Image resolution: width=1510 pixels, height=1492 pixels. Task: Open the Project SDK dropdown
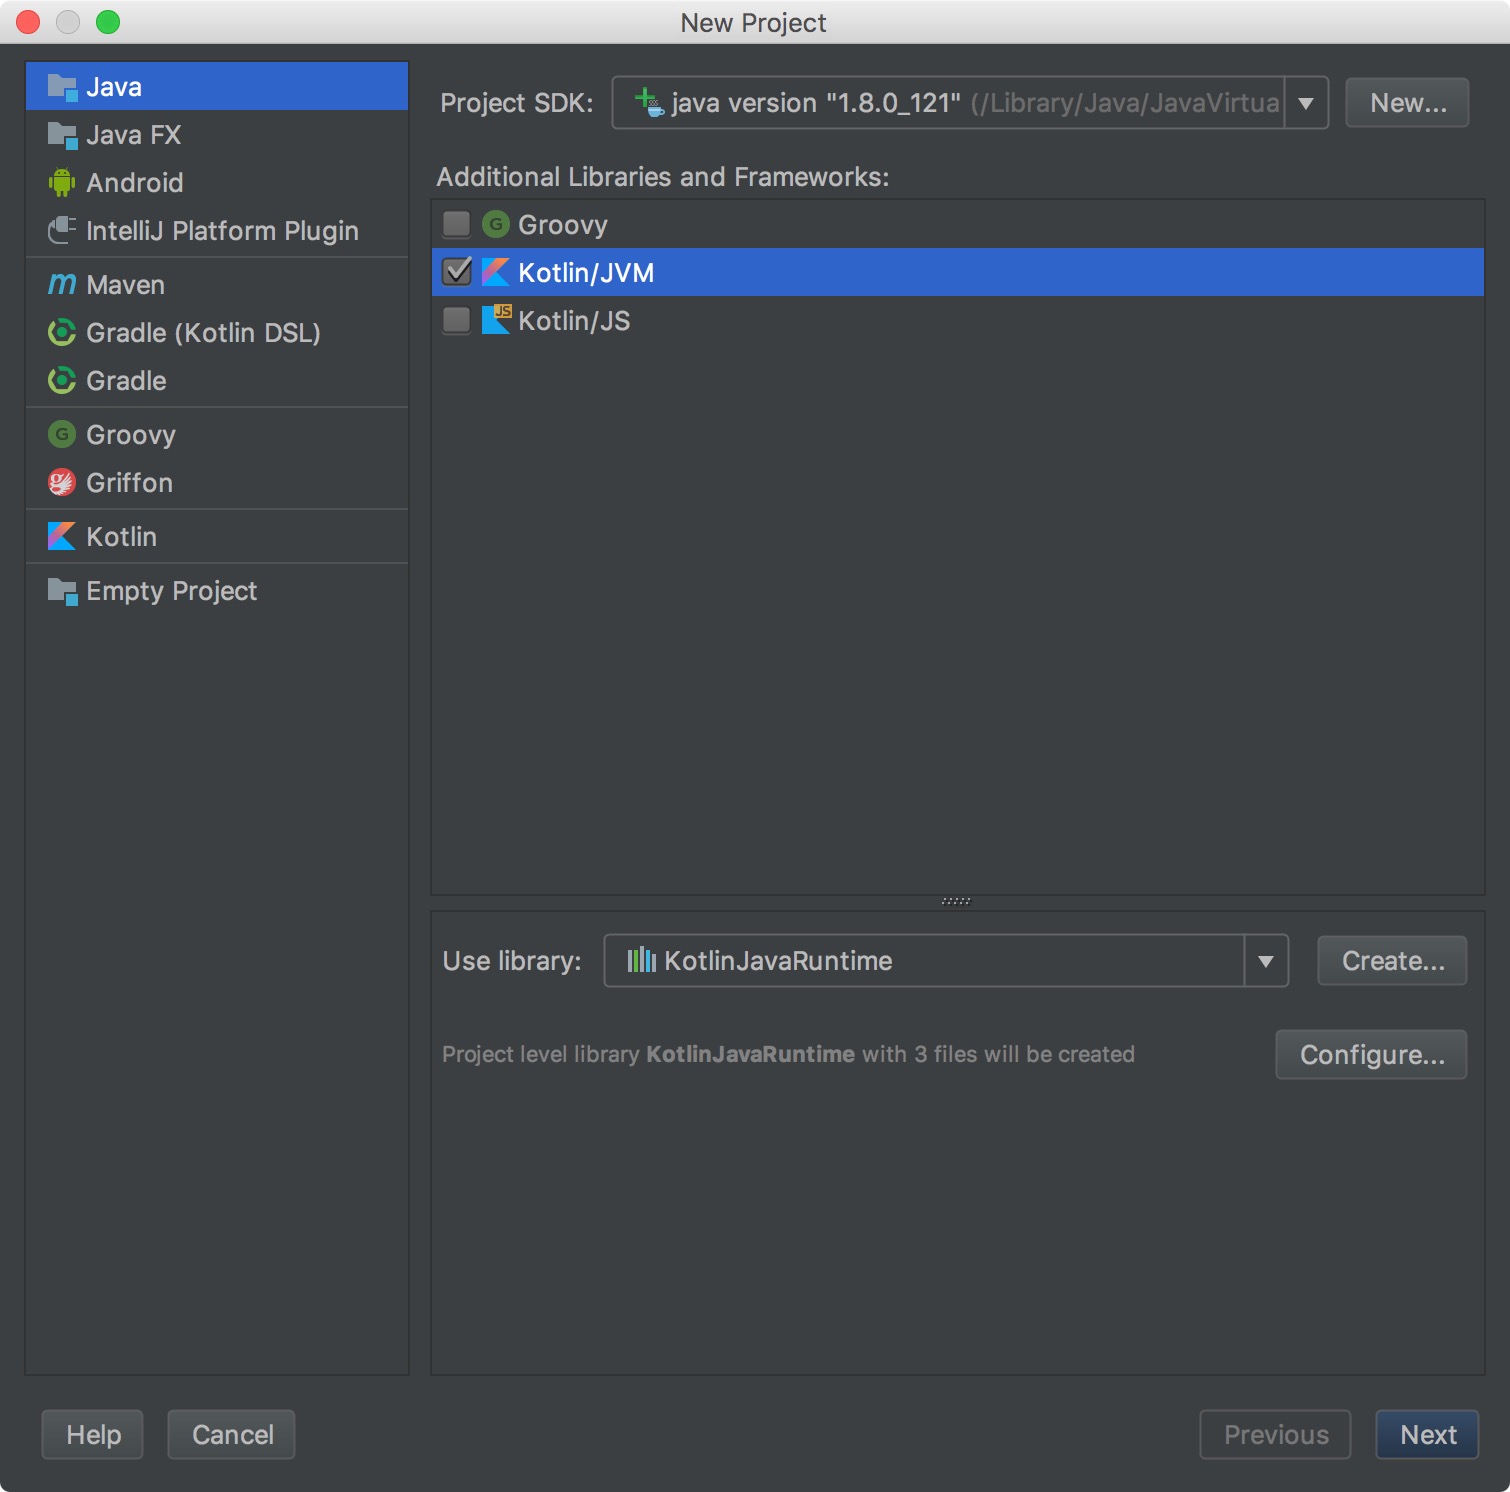[1304, 102]
